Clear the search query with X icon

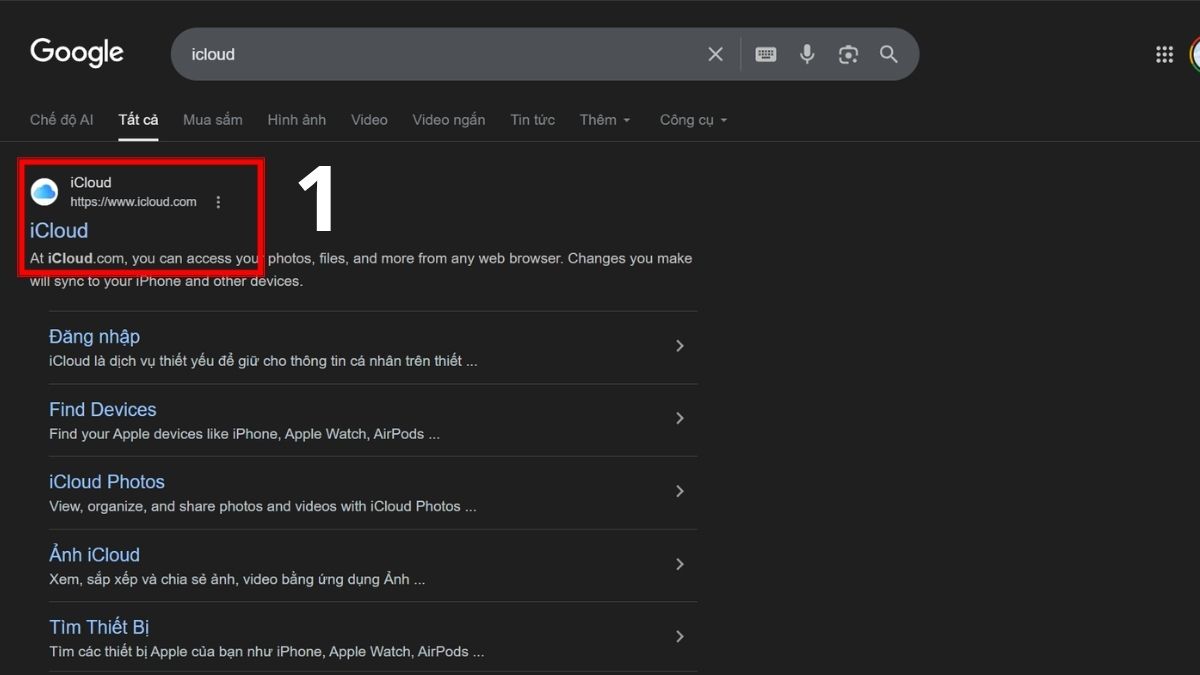715,54
